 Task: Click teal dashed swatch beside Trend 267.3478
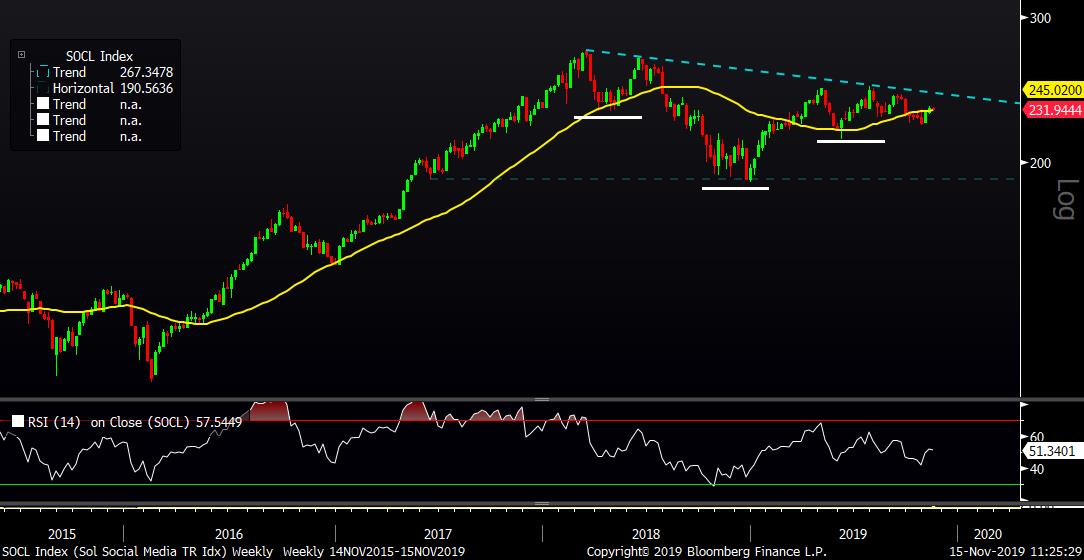(x=43, y=73)
